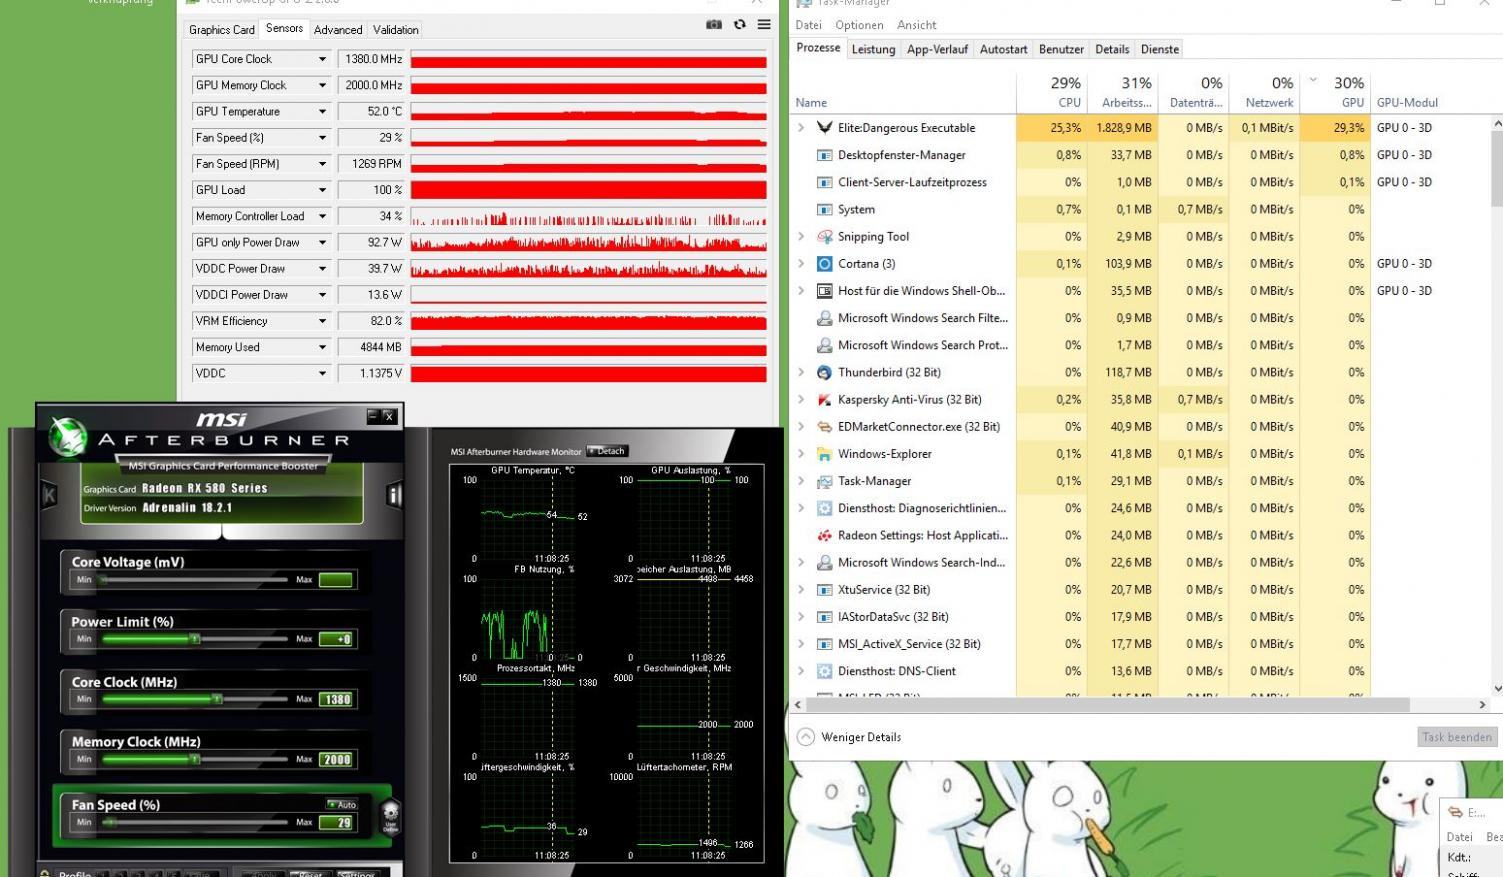Screen dimensions: 1503x877
Task: Minimize the MSI Afterburner window
Action: pyautogui.click(x=373, y=416)
